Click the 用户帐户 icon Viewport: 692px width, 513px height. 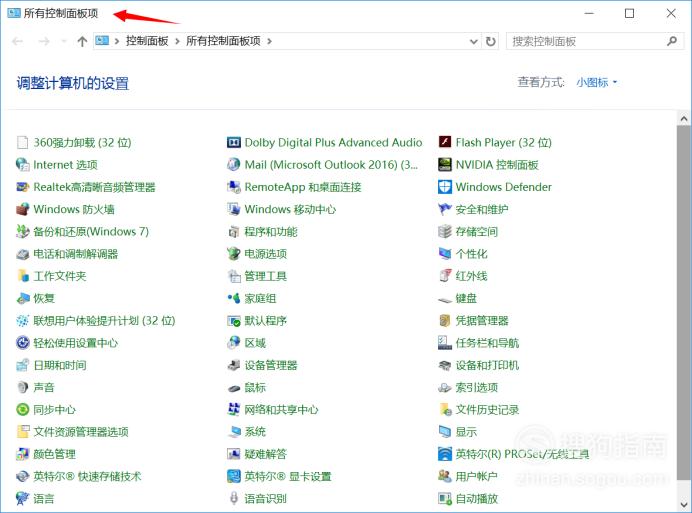tap(444, 476)
